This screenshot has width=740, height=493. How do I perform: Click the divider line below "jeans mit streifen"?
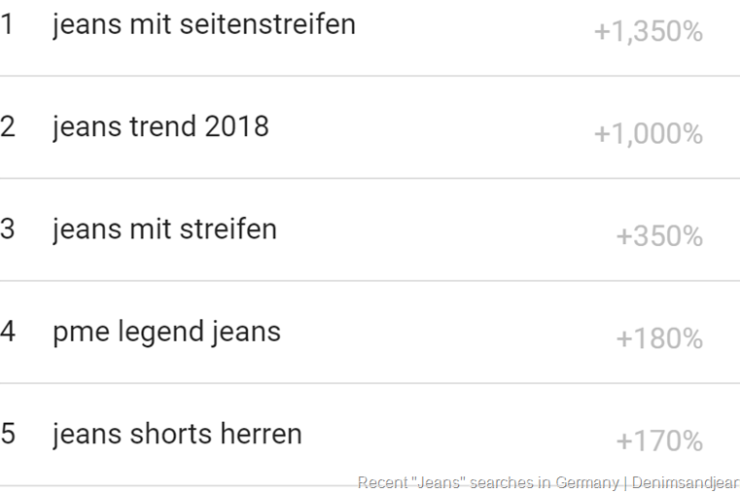coord(370,281)
